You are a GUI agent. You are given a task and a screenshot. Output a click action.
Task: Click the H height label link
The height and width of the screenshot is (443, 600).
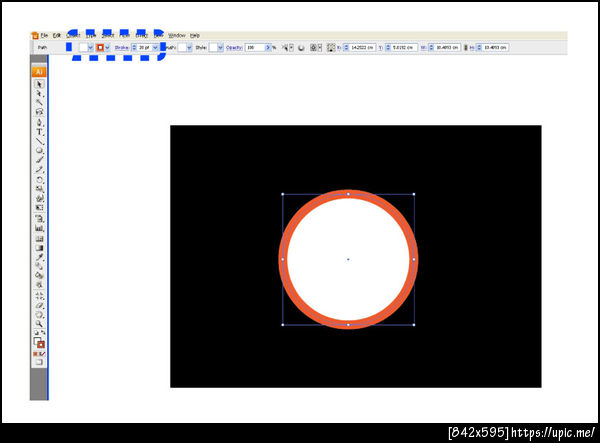point(472,48)
